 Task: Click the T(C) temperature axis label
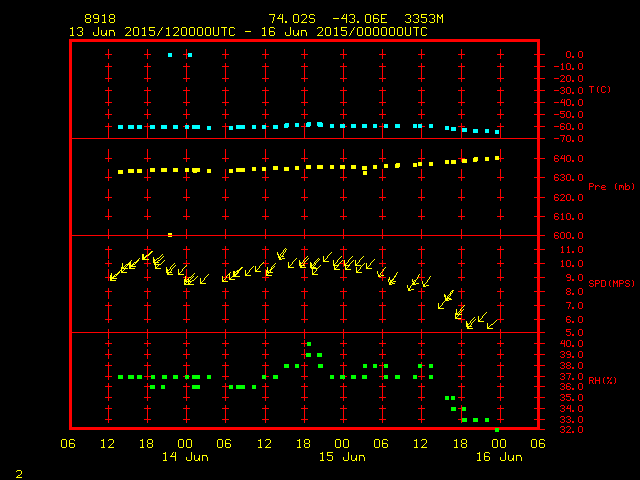pos(600,89)
